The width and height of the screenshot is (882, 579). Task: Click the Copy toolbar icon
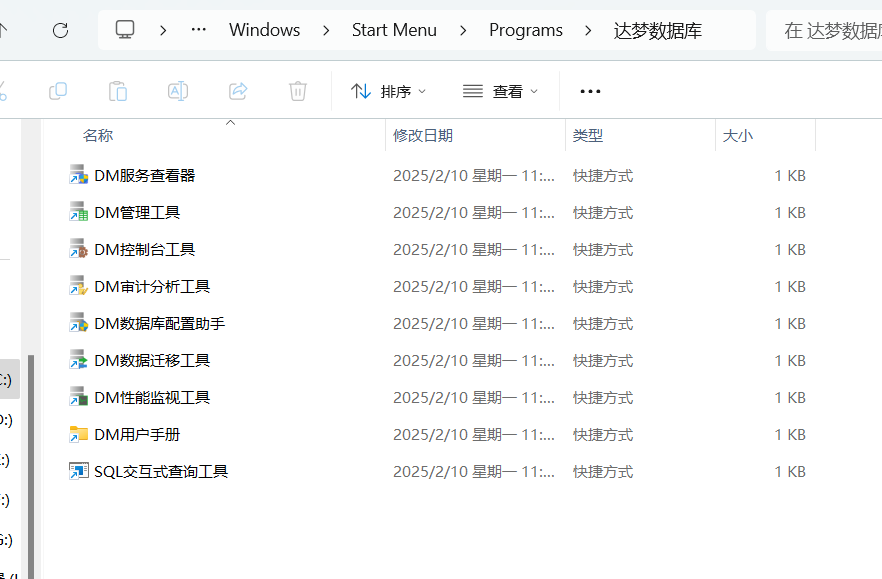(58, 91)
